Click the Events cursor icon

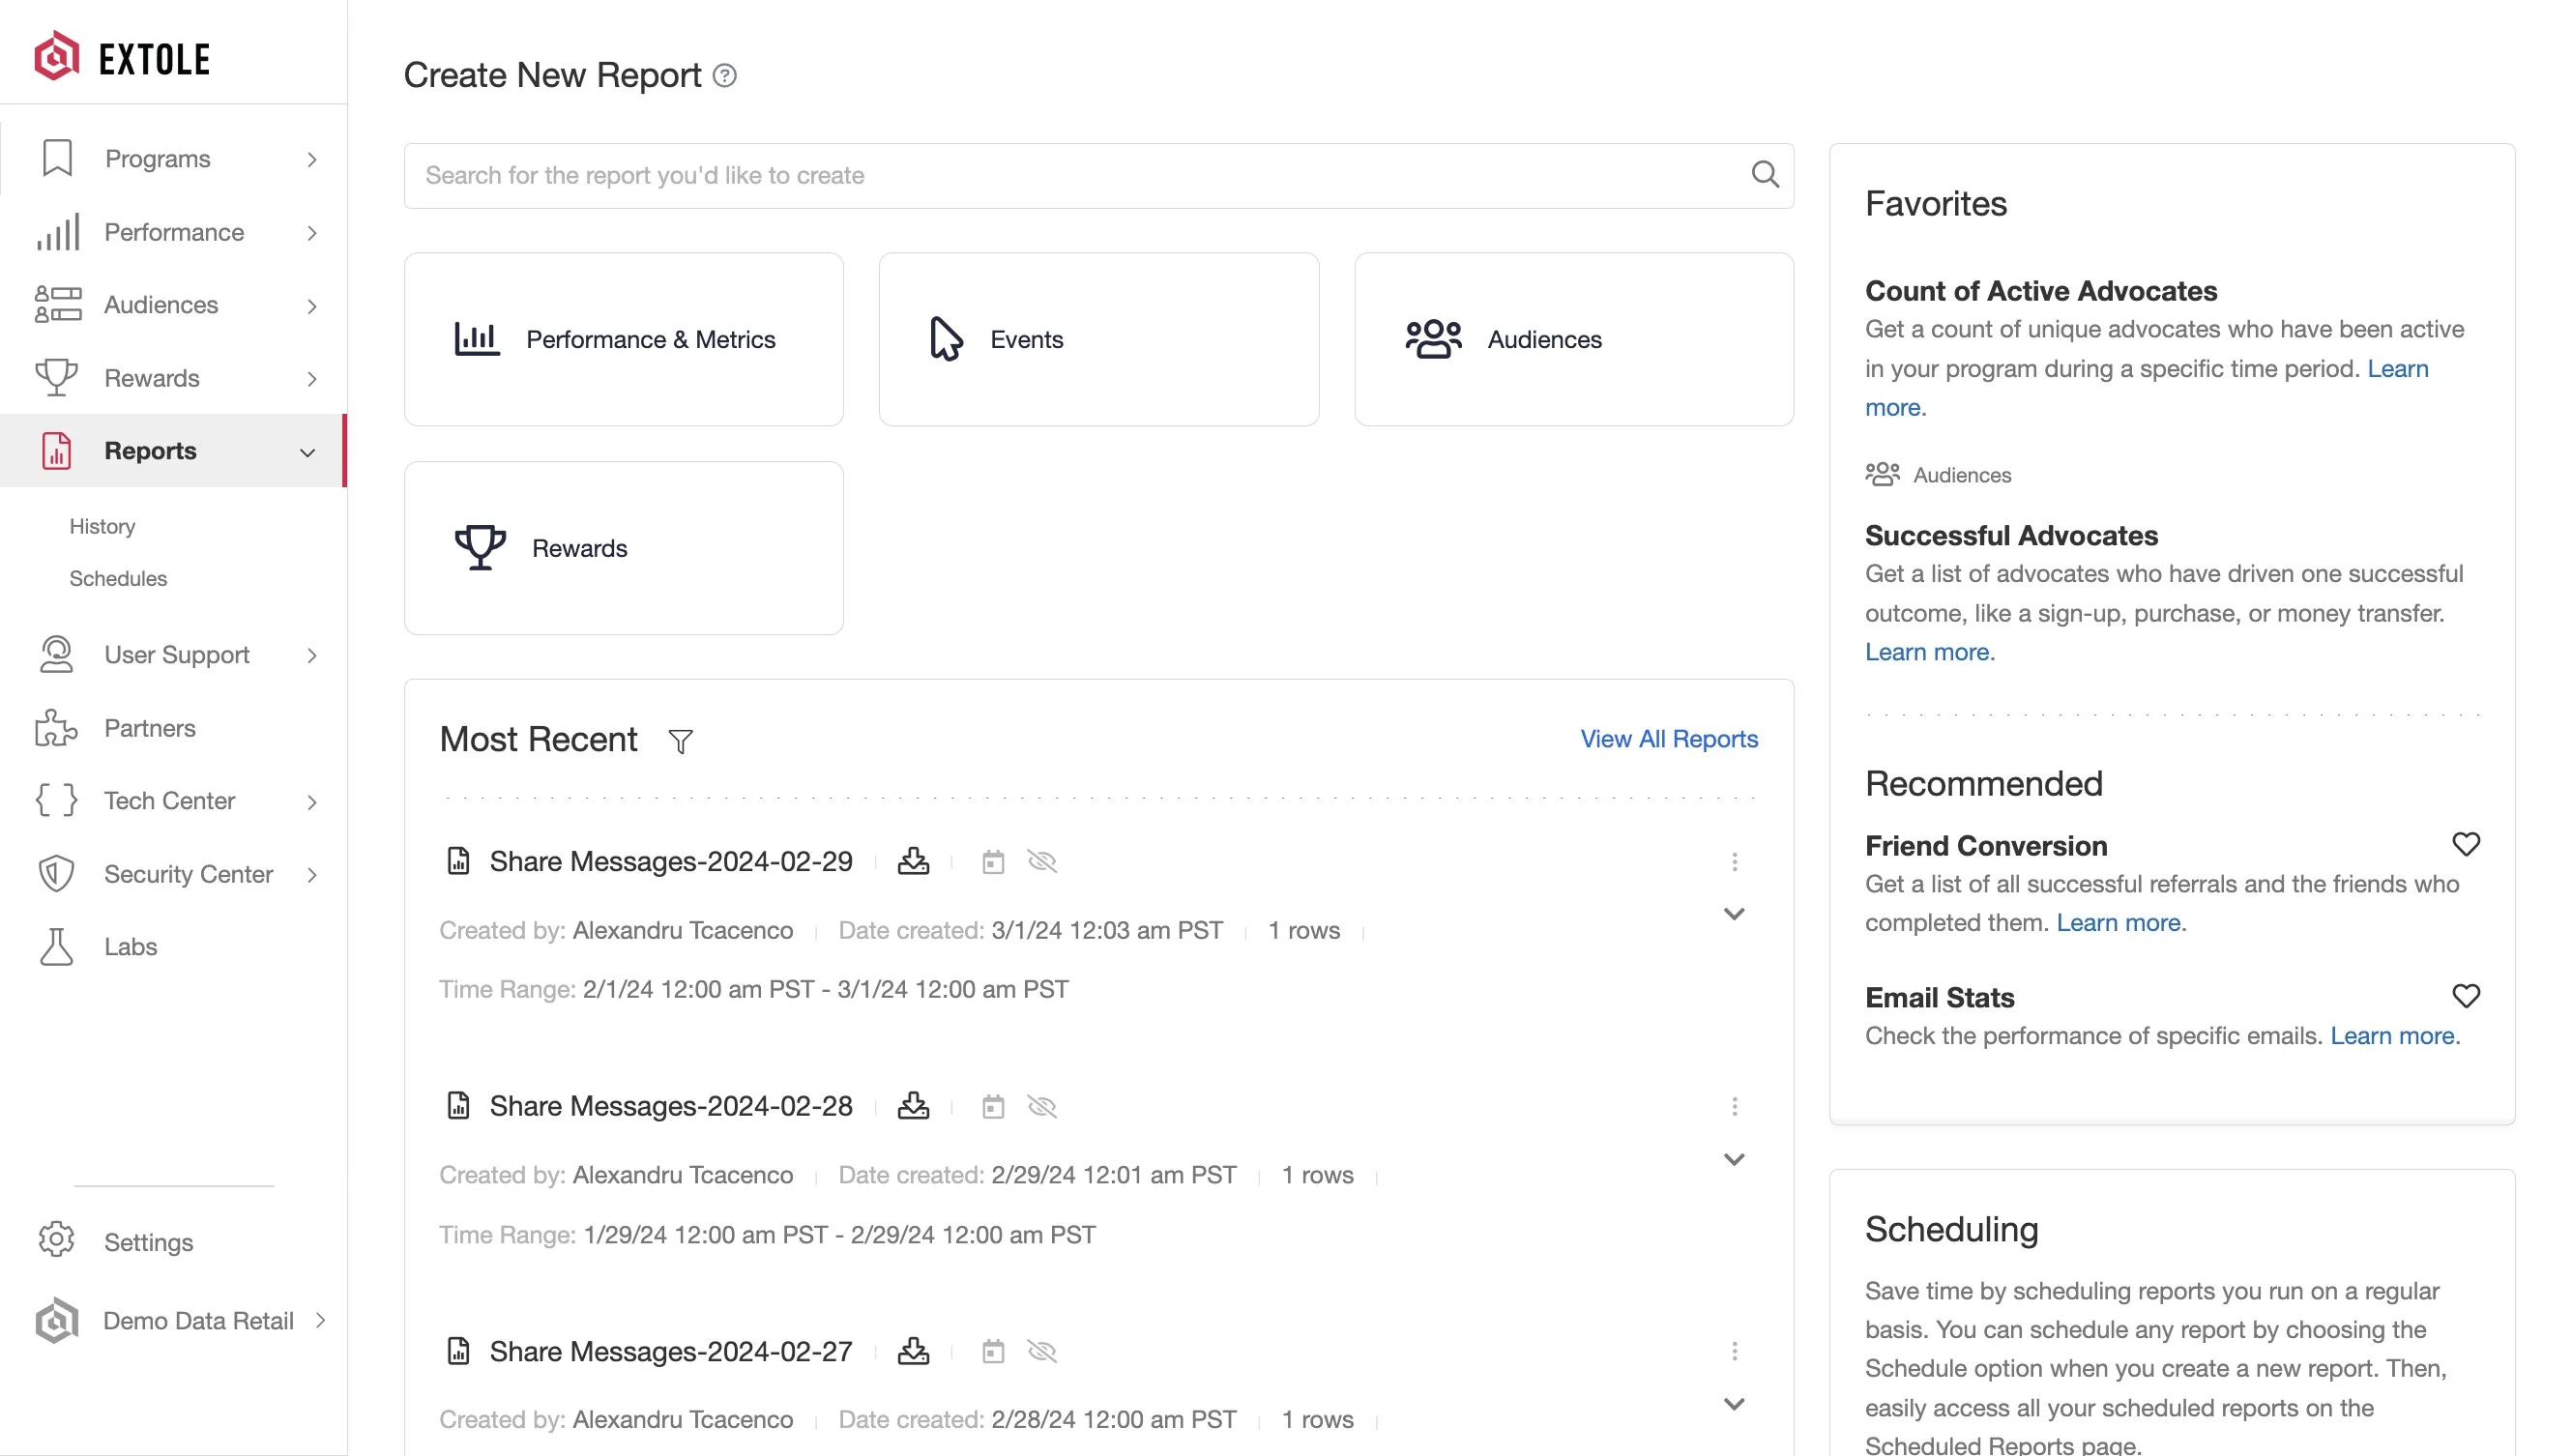tap(945, 338)
